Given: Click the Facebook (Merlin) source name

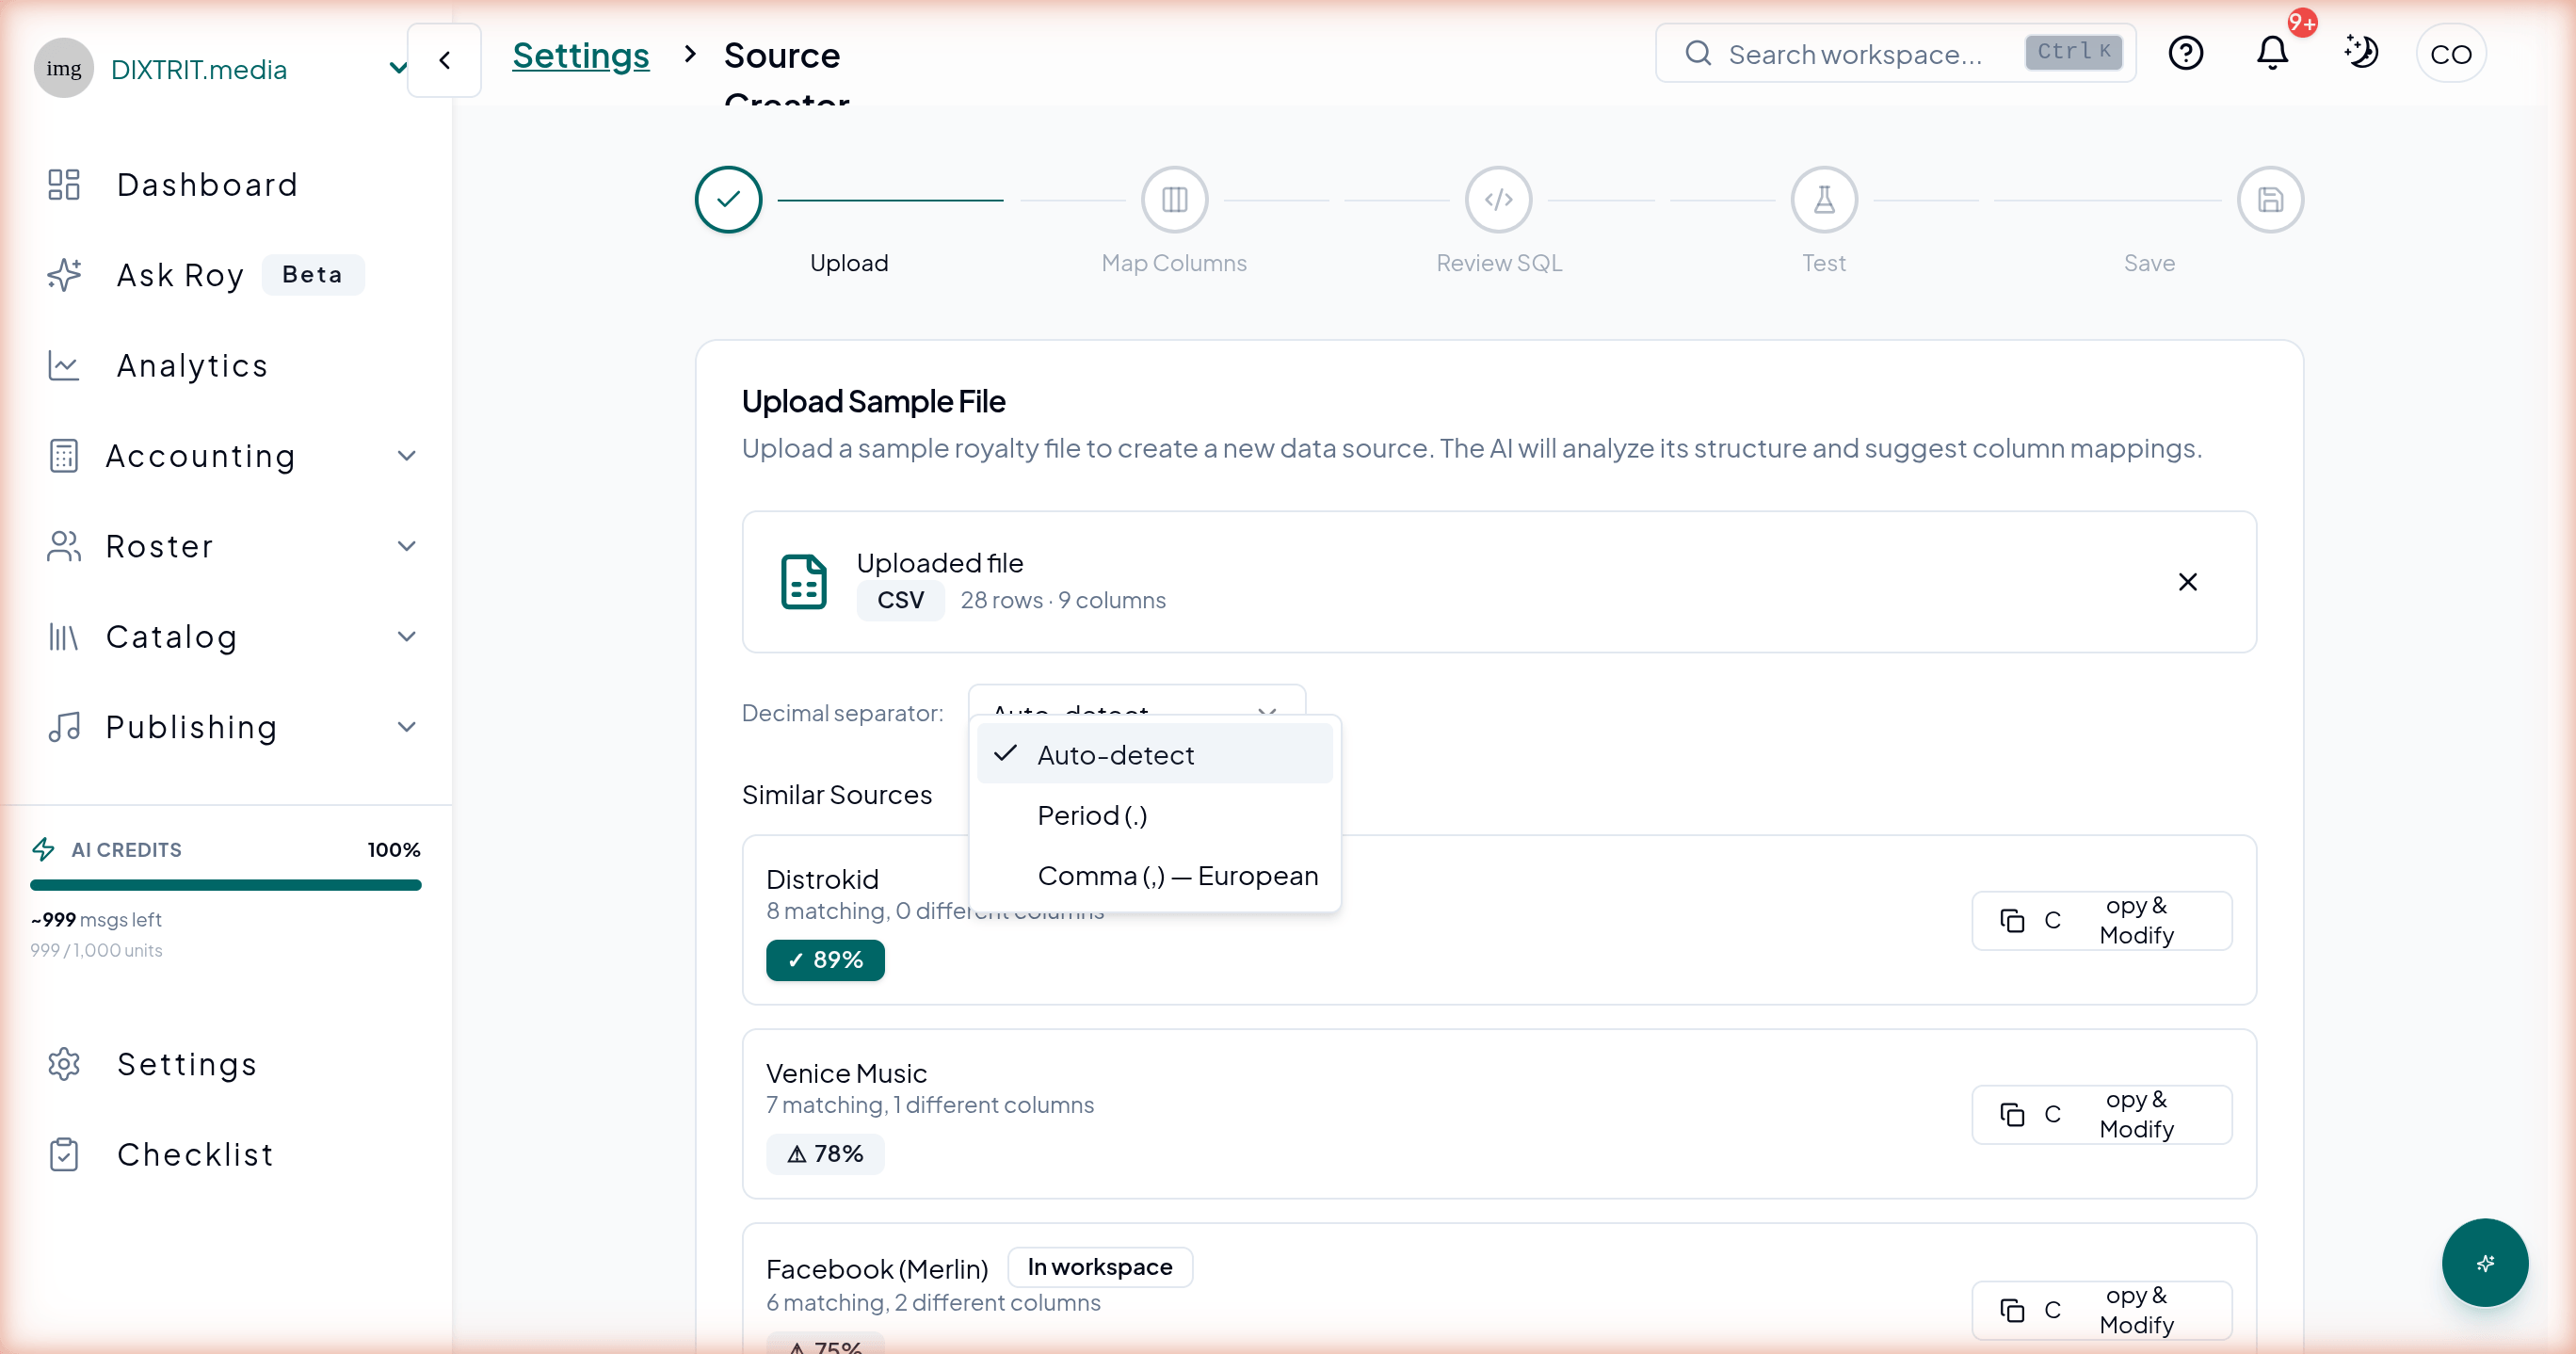Looking at the screenshot, I should point(877,1269).
